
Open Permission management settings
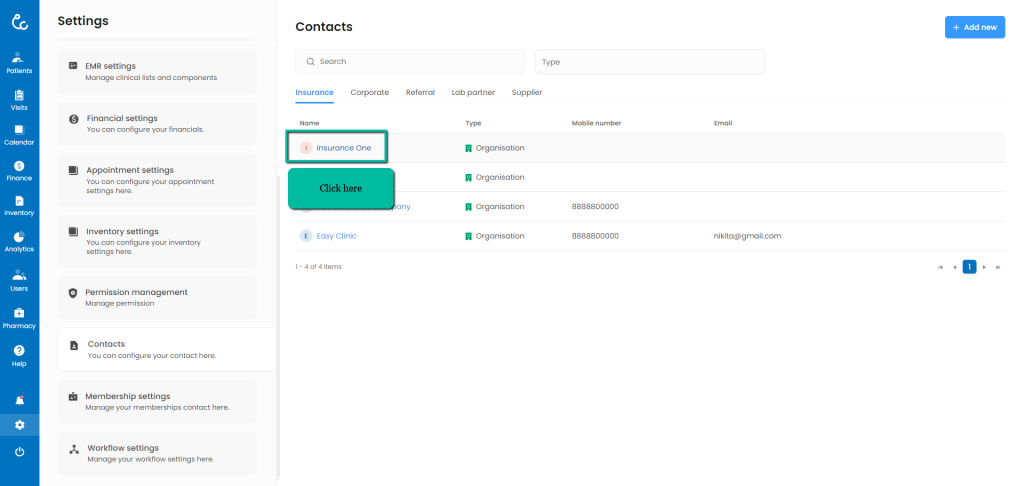tap(157, 296)
